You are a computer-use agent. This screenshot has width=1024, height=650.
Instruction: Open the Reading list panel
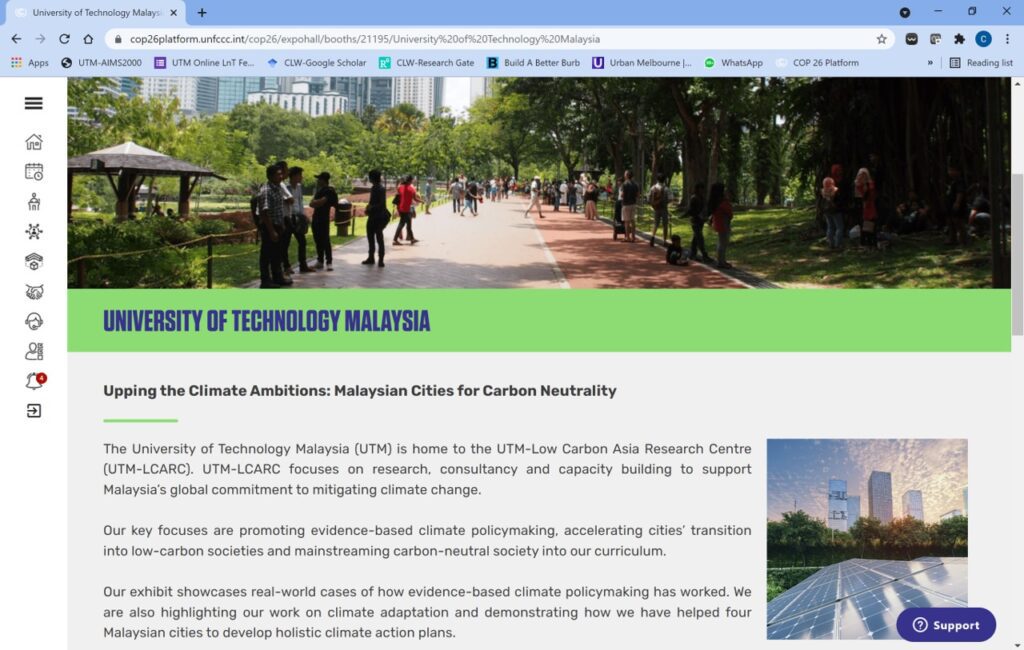(981, 63)
